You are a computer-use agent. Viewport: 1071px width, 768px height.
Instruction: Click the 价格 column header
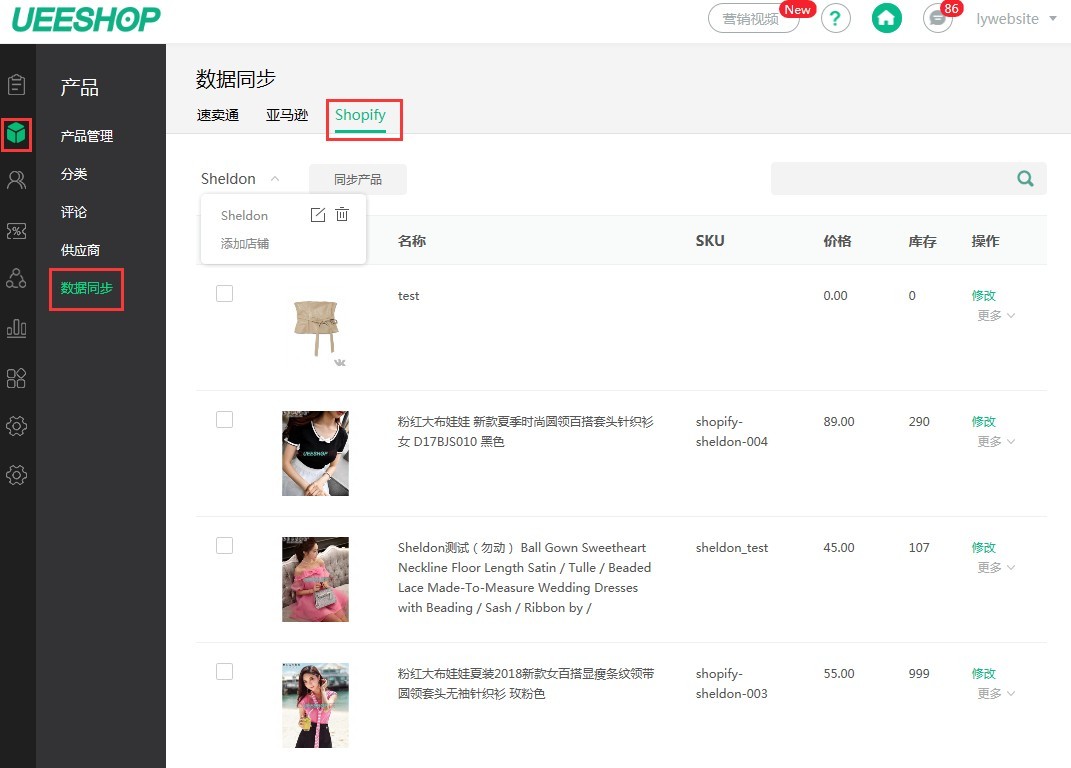[837, 241]
